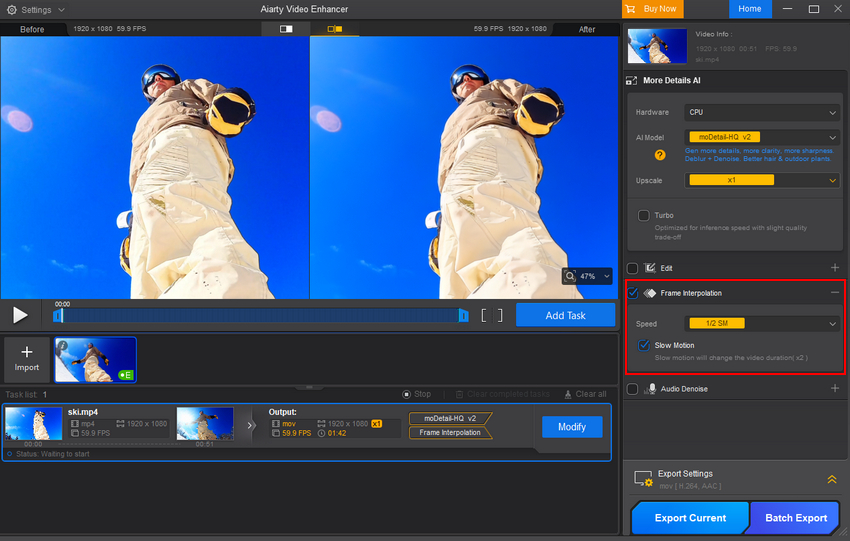Click the green E badge on thumbnail

coord(126,375)
